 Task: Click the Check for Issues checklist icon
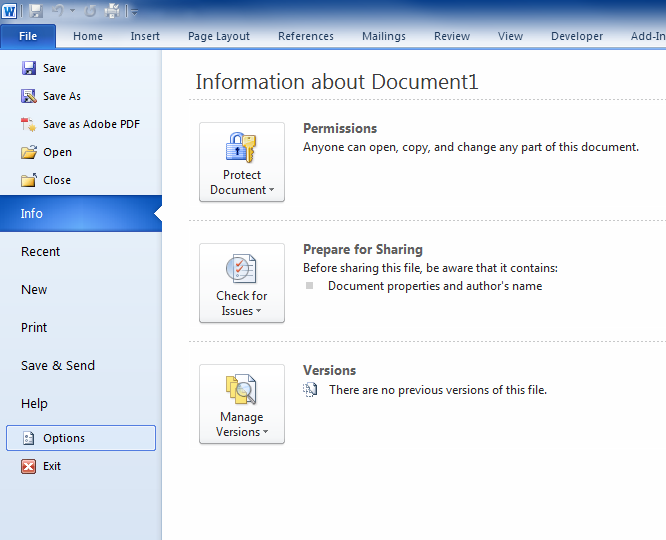tap(241, 269)
